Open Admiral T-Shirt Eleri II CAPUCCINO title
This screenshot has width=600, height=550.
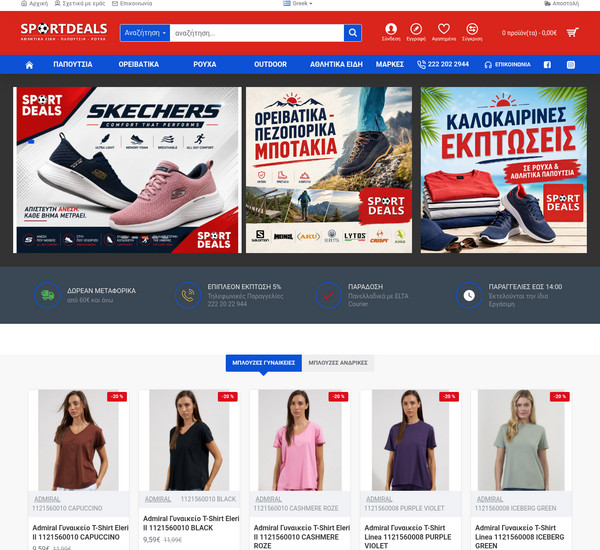80,532
